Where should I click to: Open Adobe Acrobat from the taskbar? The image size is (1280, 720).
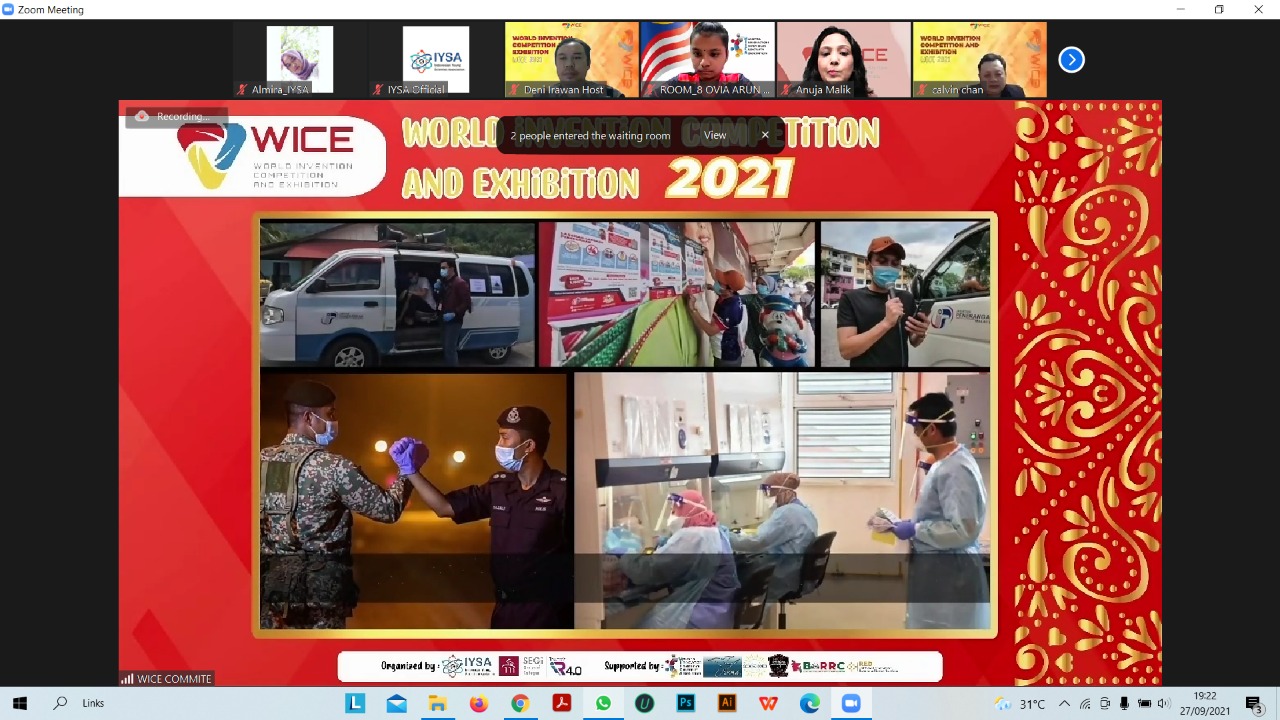click(x=562, y=703)
